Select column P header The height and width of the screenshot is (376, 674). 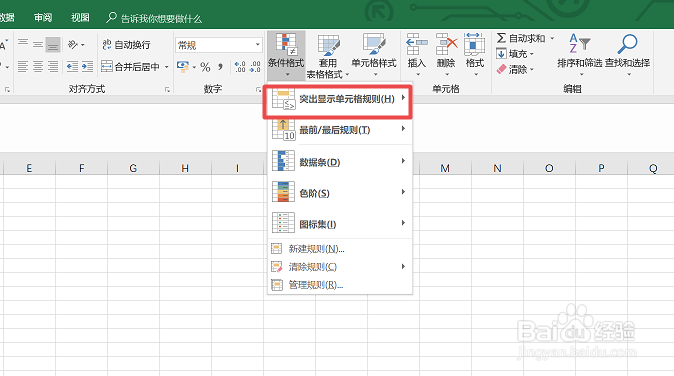pyautogui.click(x=601, y=168)
